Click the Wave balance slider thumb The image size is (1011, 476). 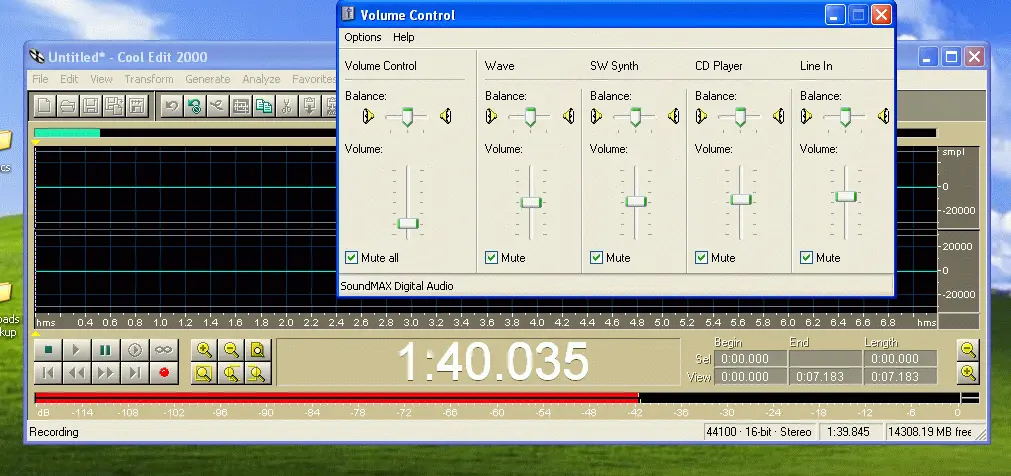coord(530,117)
